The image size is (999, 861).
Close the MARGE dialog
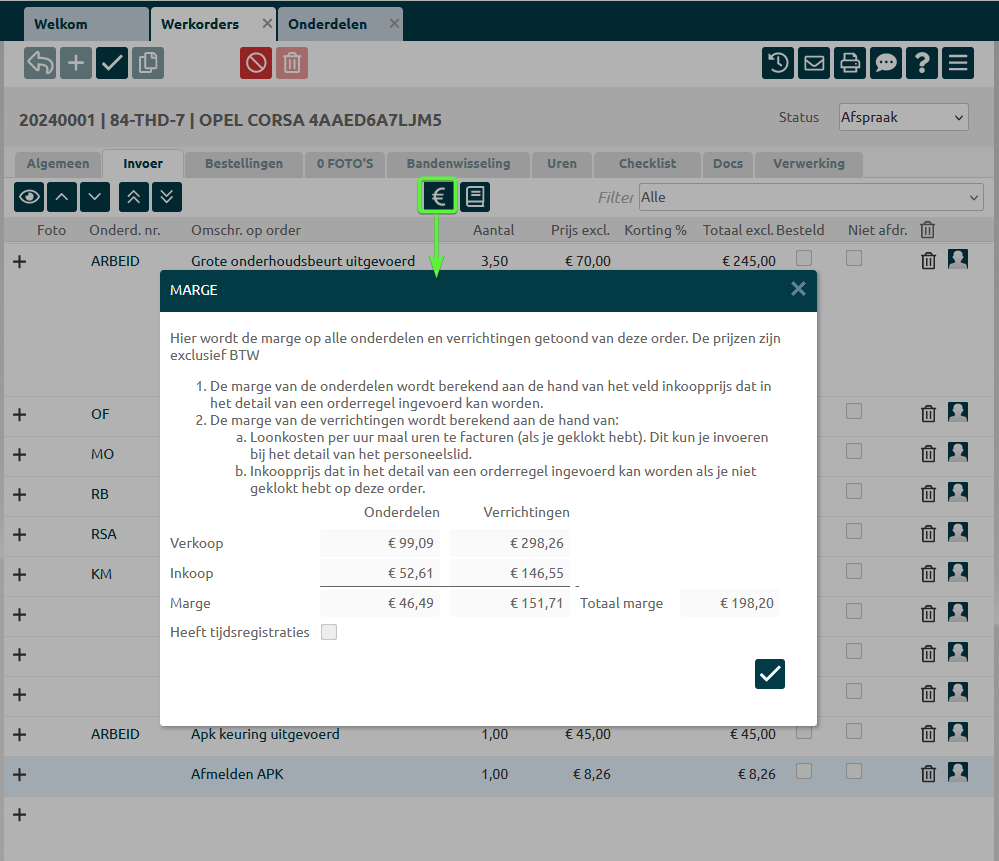[x=798, y=289]
